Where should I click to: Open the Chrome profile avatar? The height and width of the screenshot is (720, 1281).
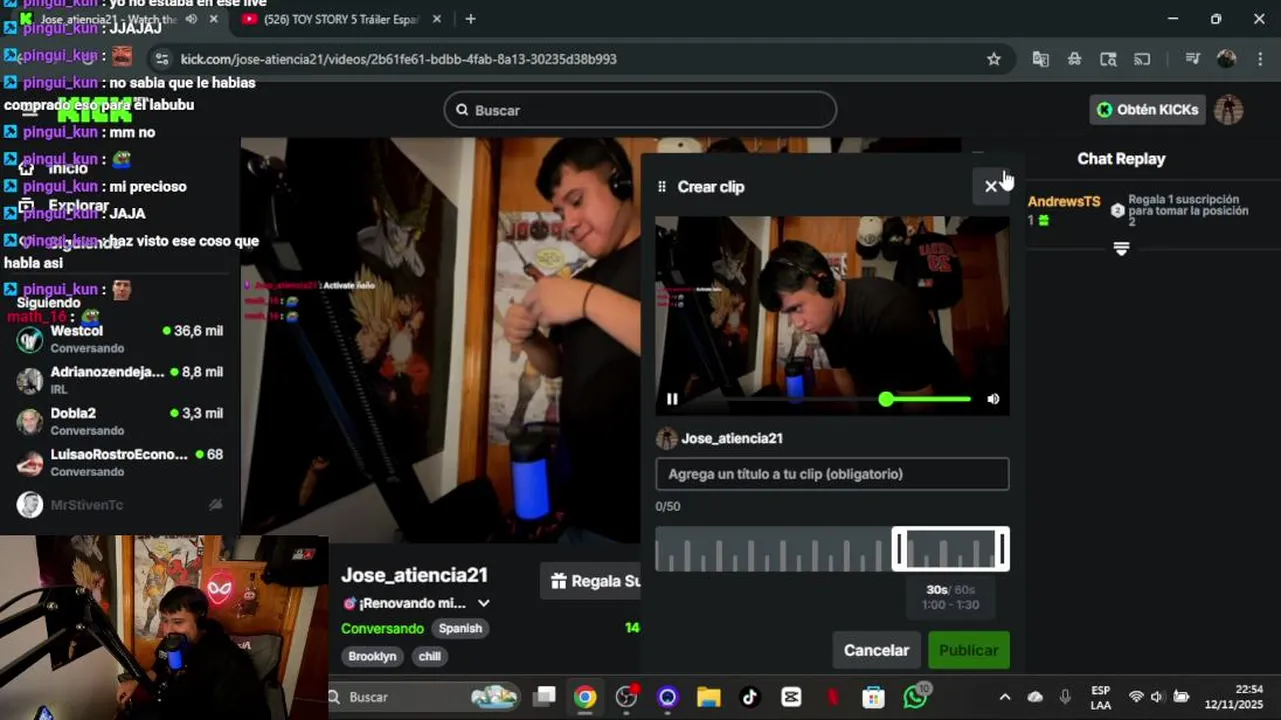(1226, 59)
